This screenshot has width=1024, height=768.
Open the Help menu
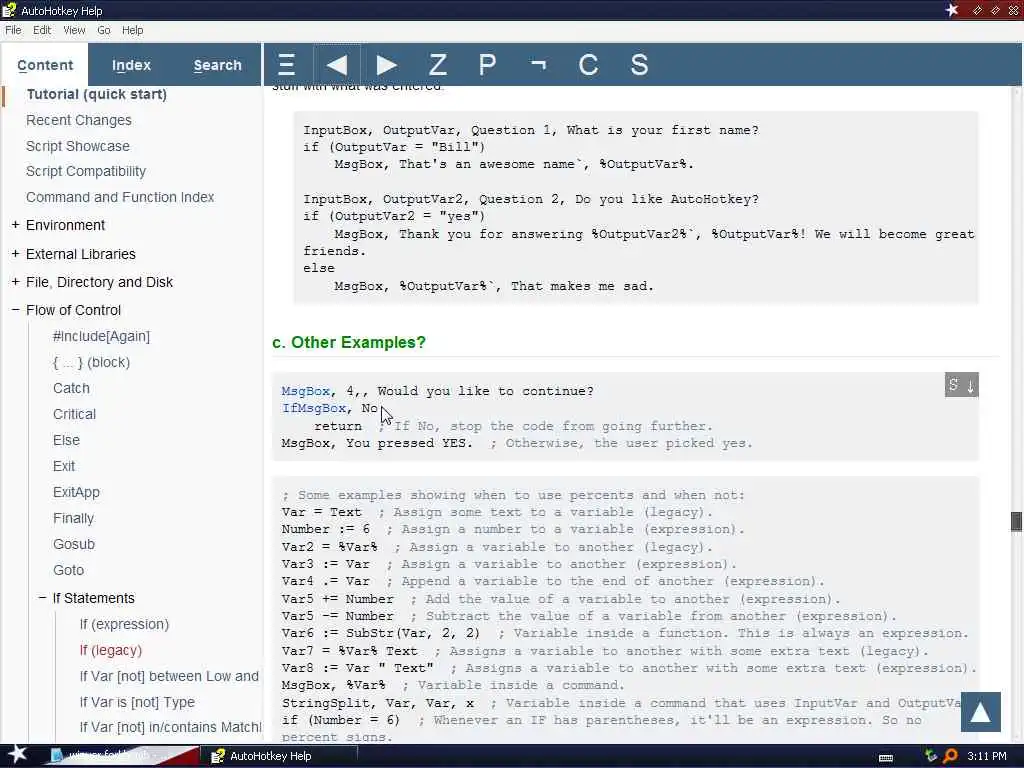pos(133,30)
